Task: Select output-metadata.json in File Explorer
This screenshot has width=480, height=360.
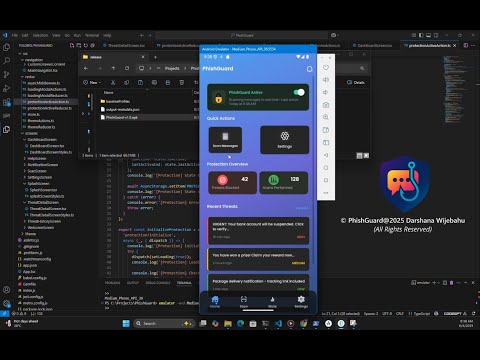Action: [122, 109]
